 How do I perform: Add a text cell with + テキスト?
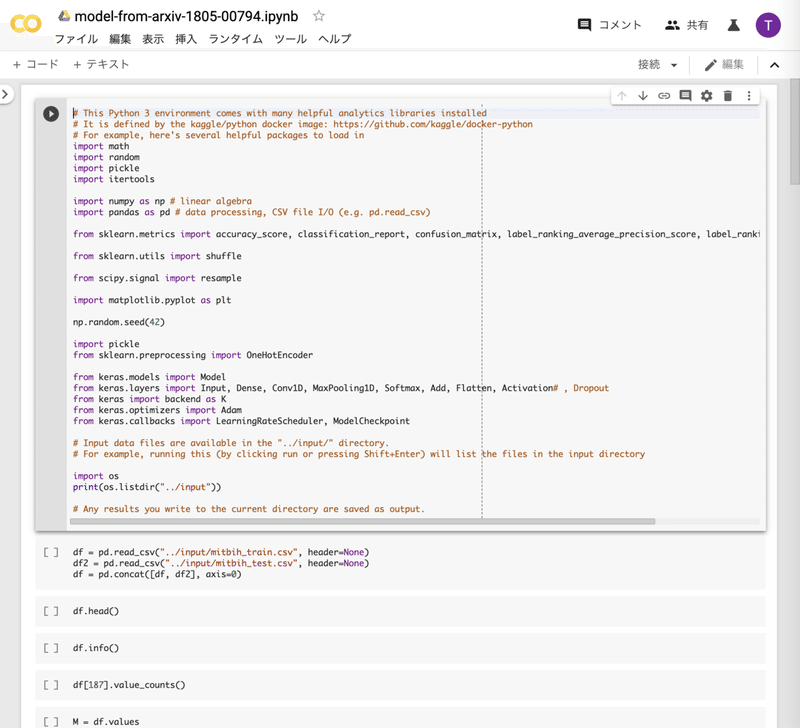click(x=101, y=64)
